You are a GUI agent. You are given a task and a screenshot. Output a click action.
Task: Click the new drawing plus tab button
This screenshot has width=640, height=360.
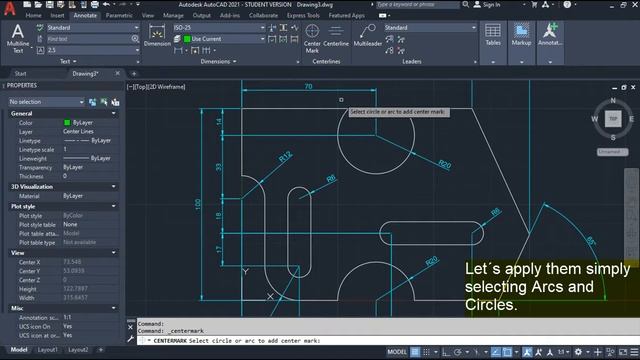coord(134,74)
